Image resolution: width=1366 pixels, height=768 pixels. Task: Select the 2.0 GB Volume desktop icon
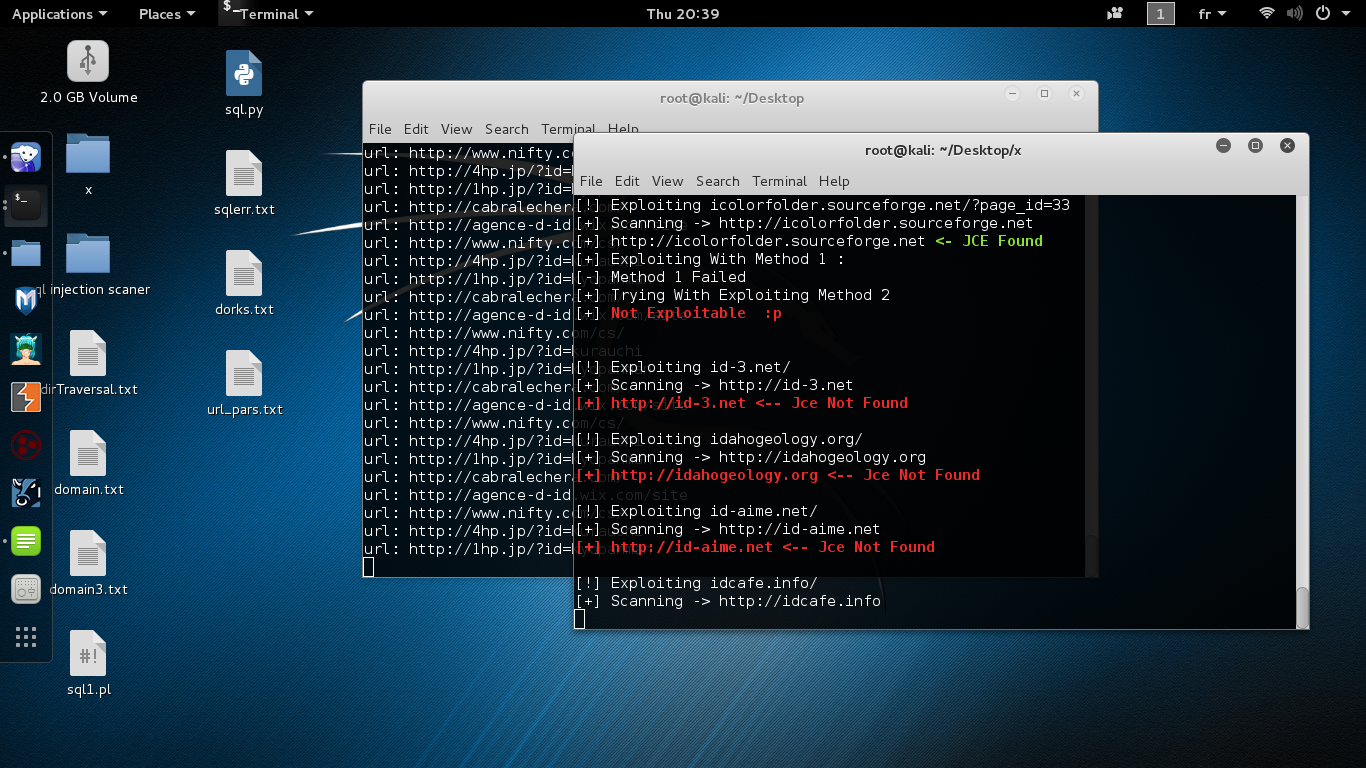click(x=88, y=73)
